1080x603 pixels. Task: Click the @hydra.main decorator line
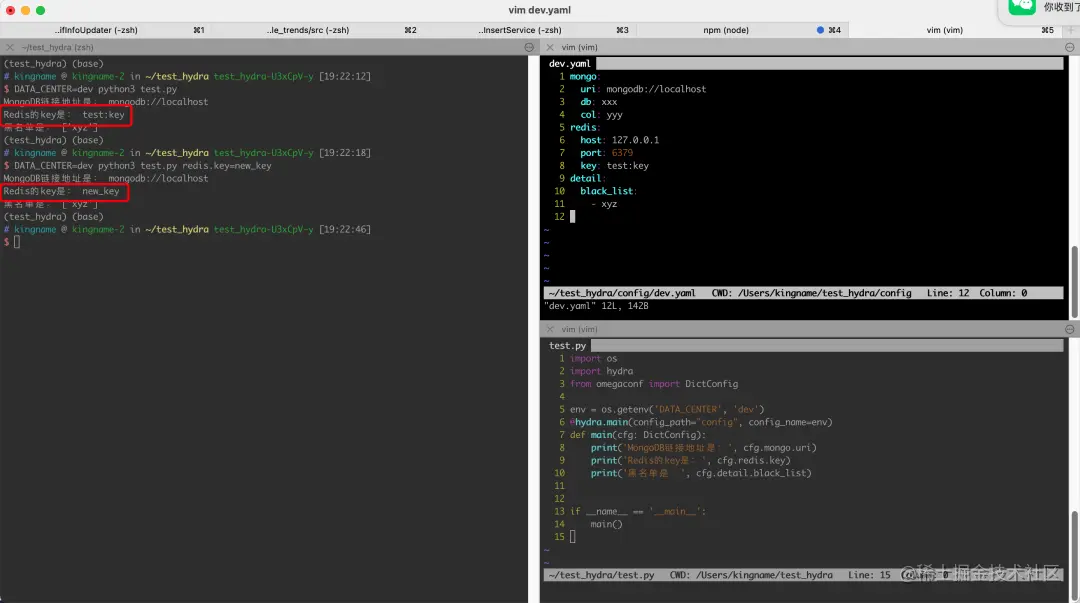[x=700, y=422]
